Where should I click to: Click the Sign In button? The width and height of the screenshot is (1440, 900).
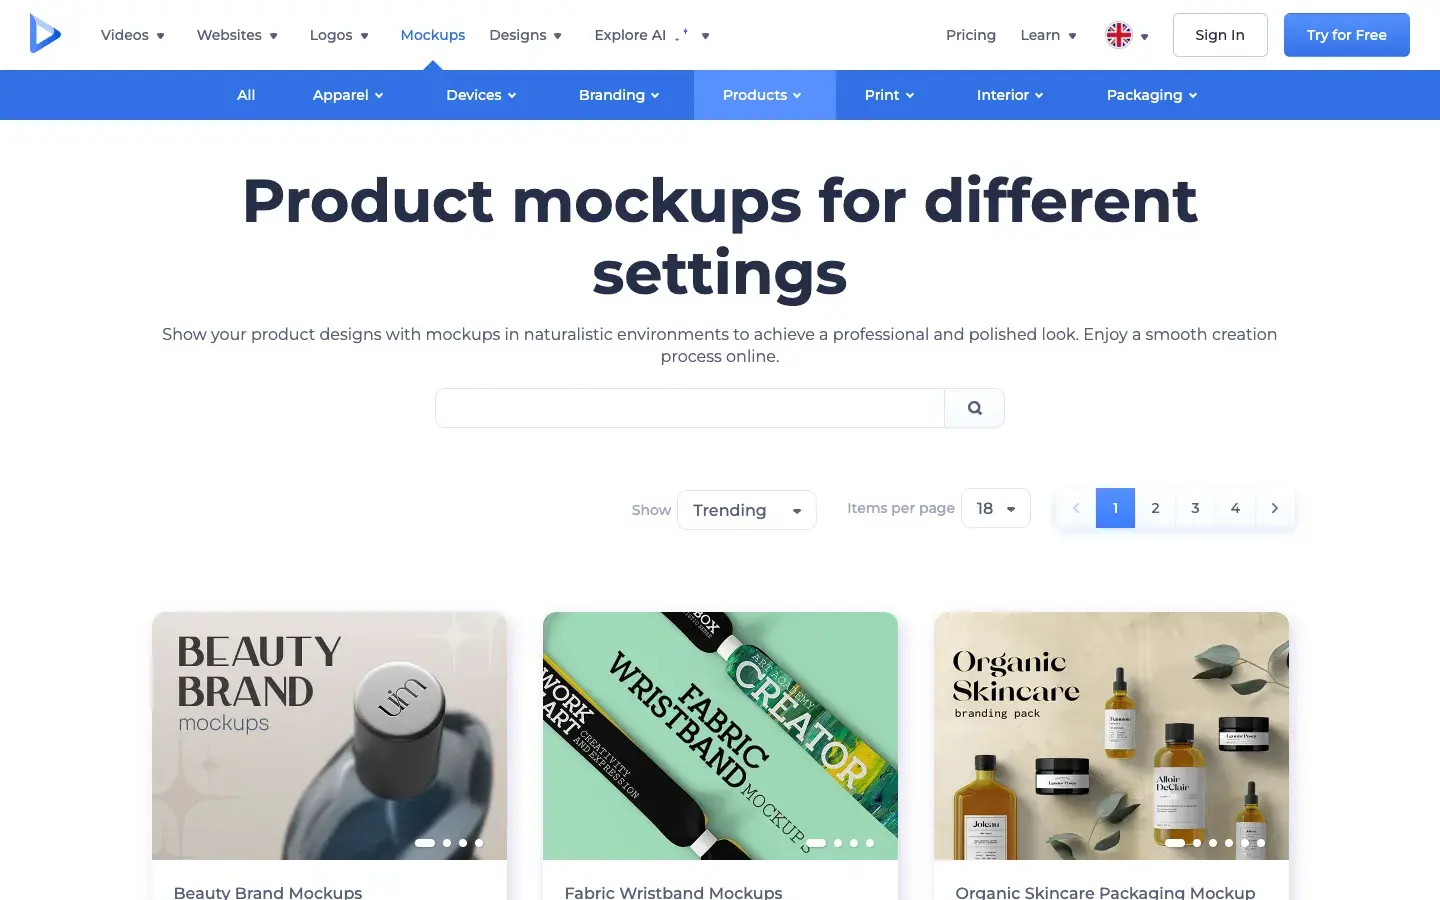[1219, 35]
